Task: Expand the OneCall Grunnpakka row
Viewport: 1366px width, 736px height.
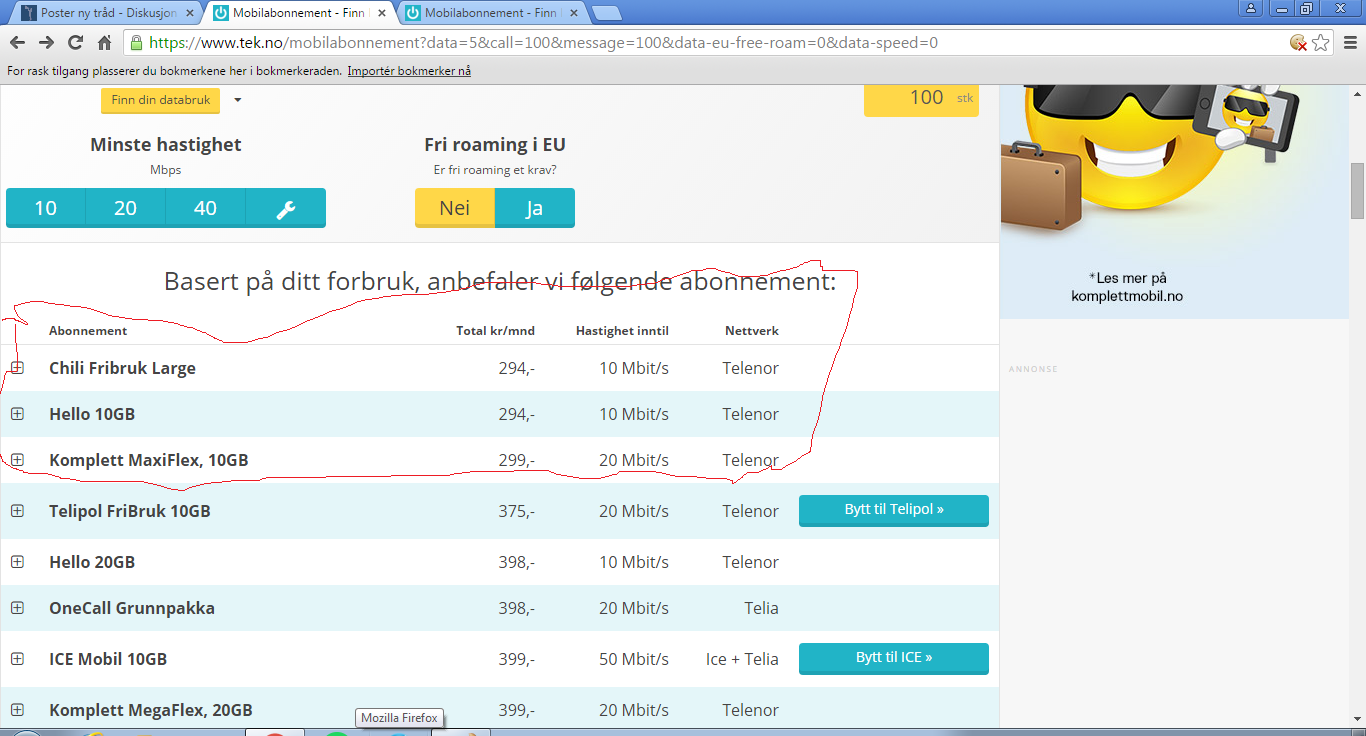Action: point(17,608)
